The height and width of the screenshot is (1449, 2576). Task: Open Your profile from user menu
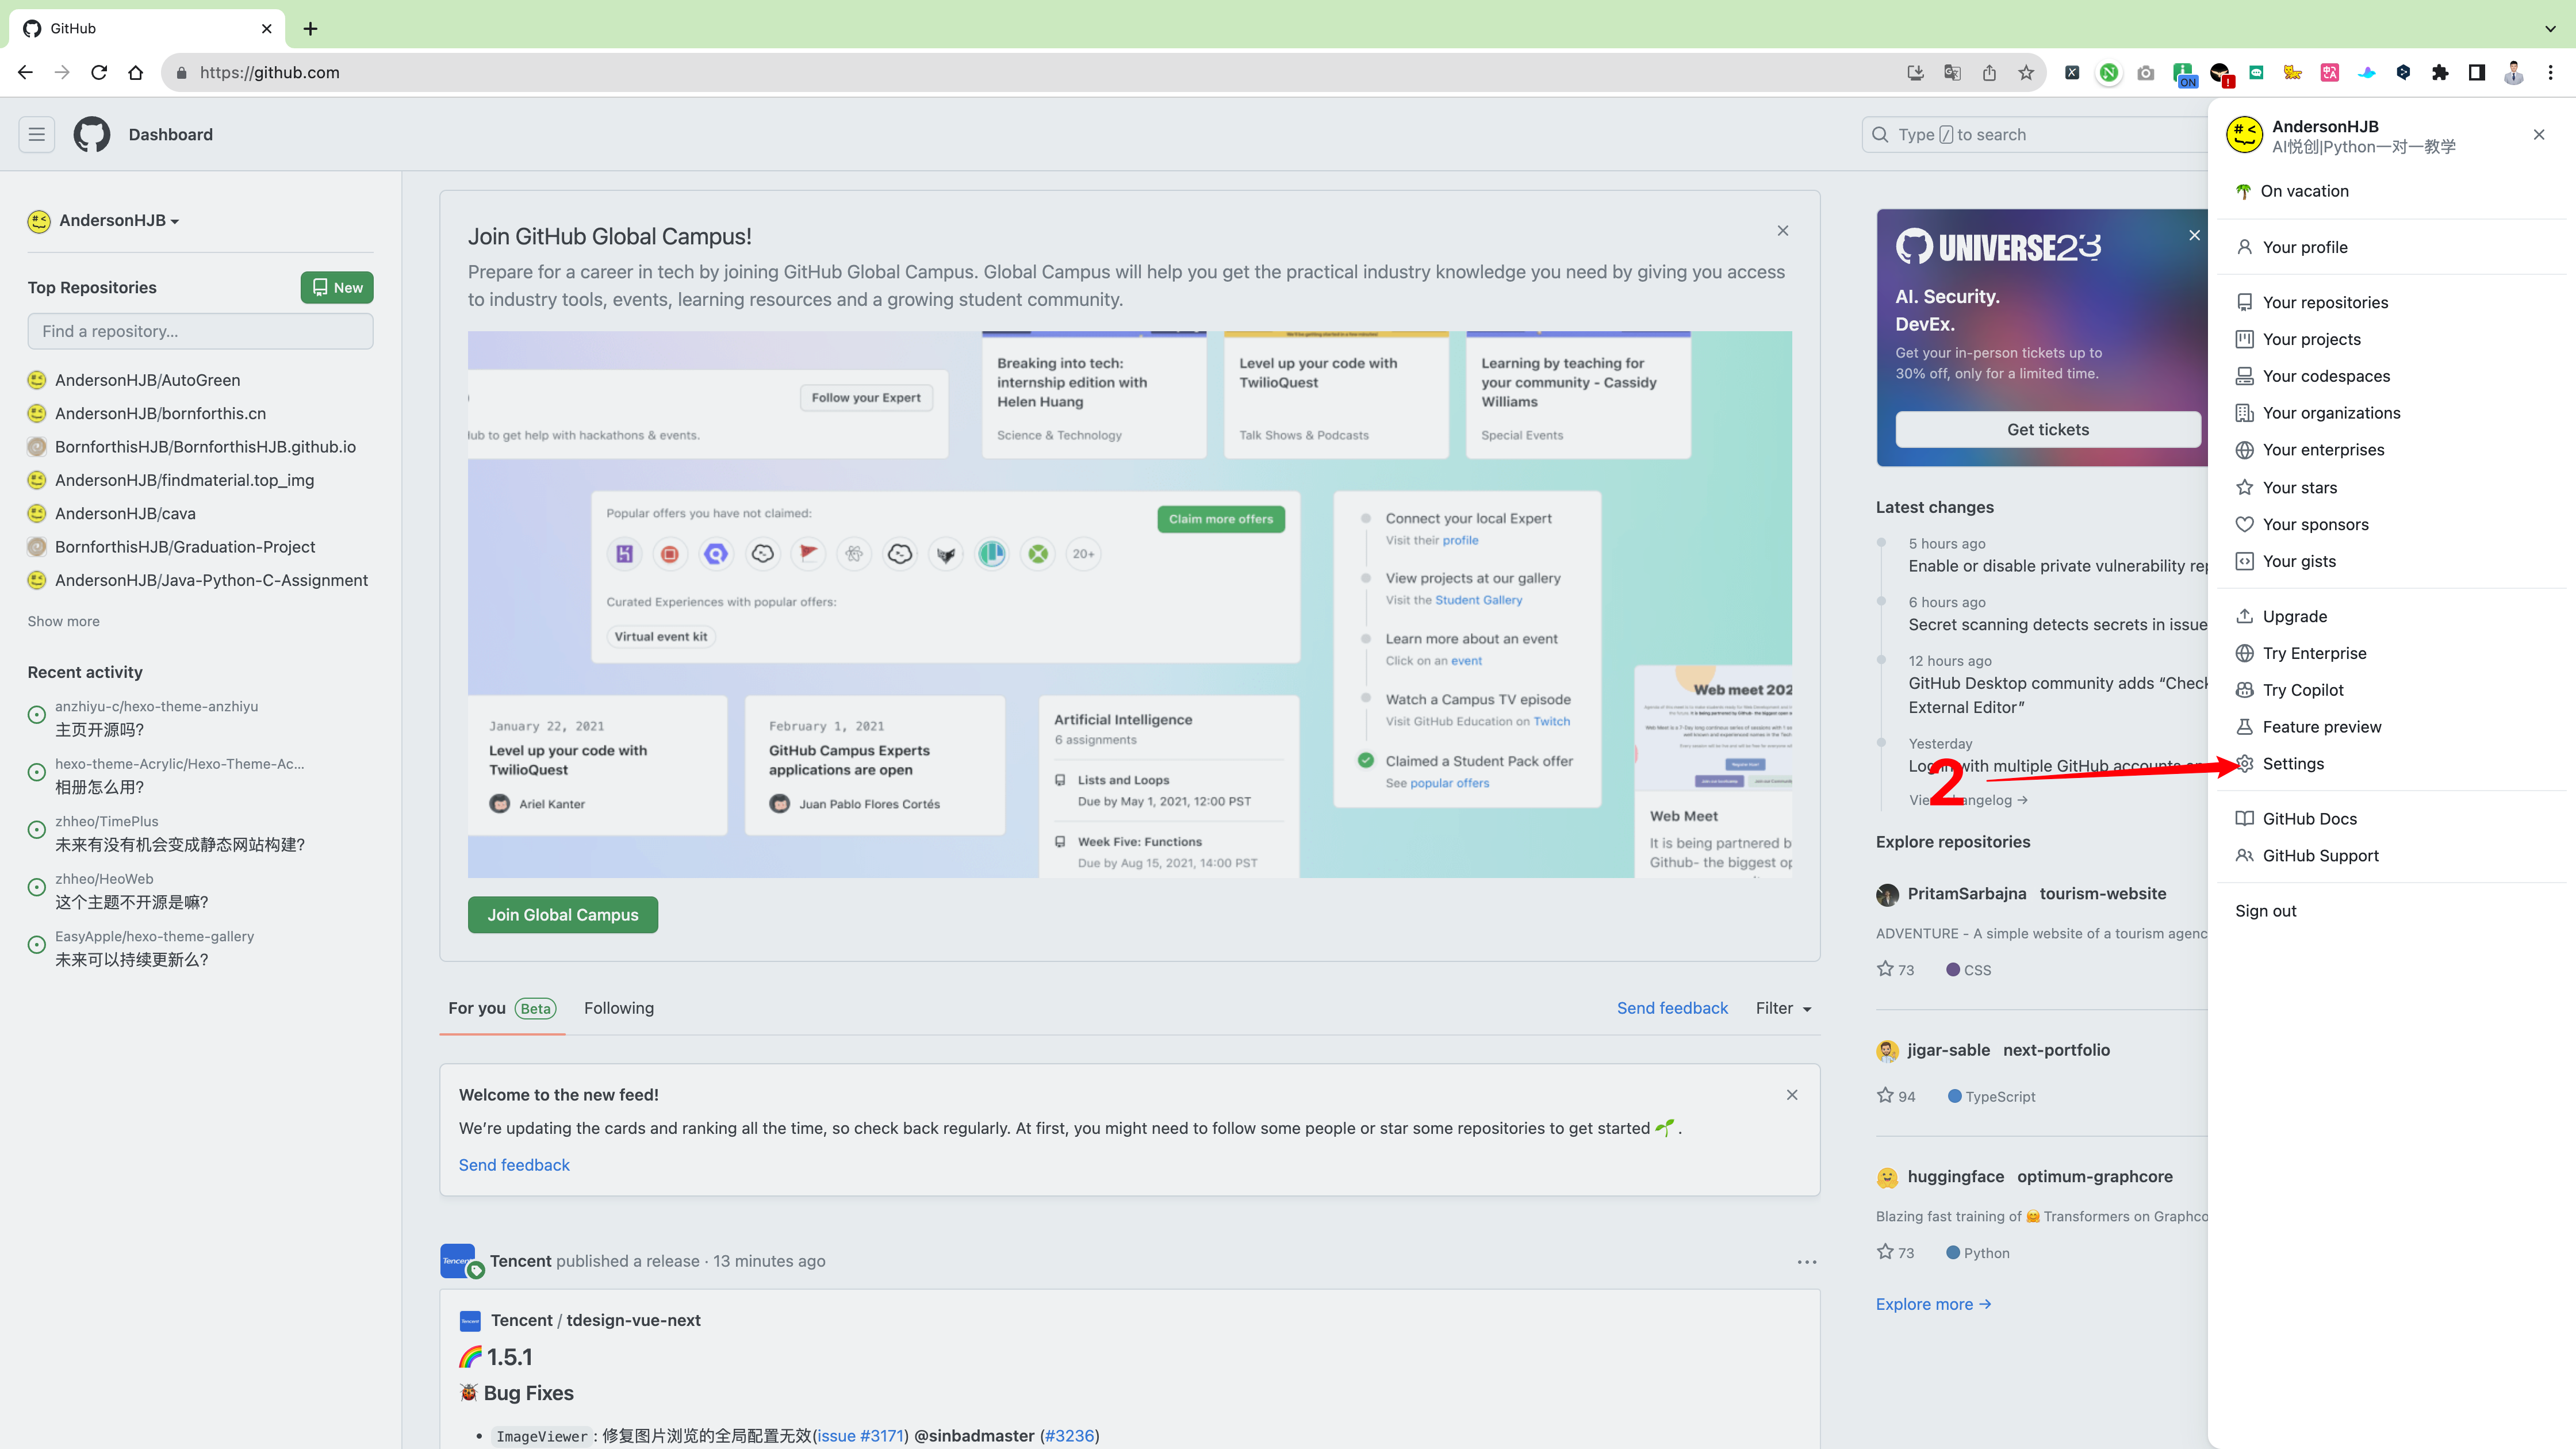point(2391,247)
